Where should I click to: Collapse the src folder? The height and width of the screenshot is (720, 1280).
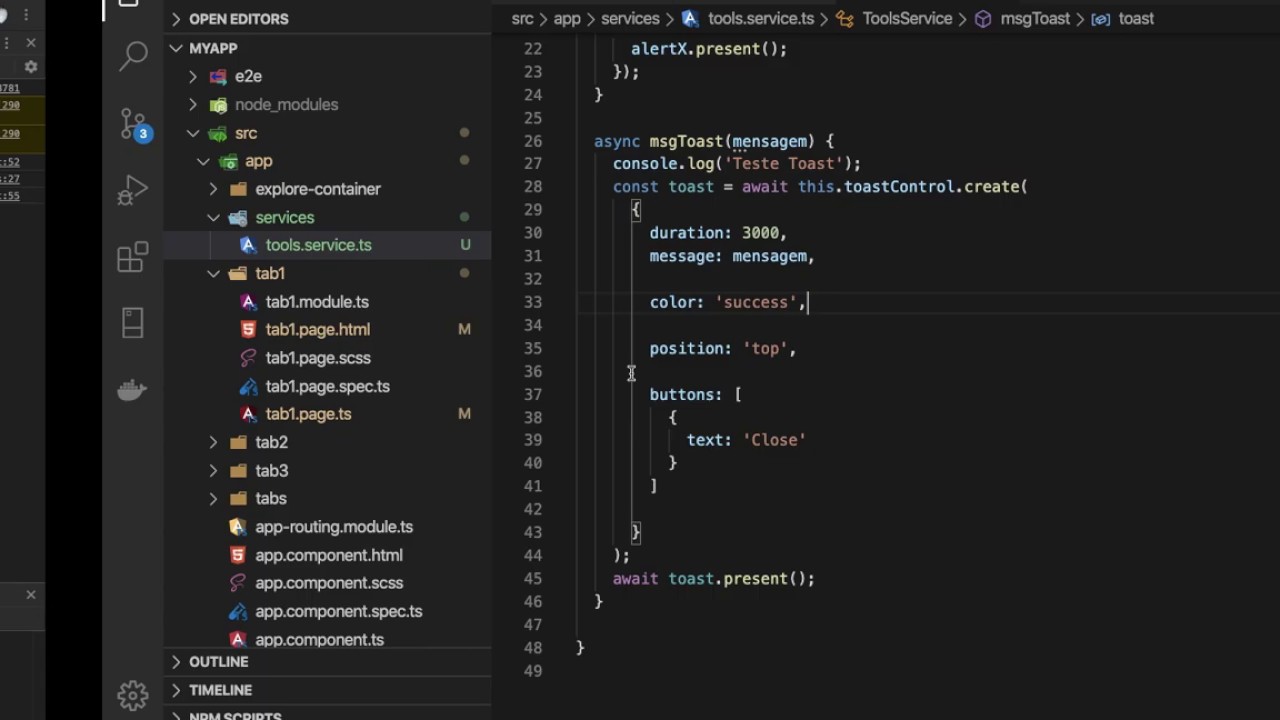click(x=193, y=133)
